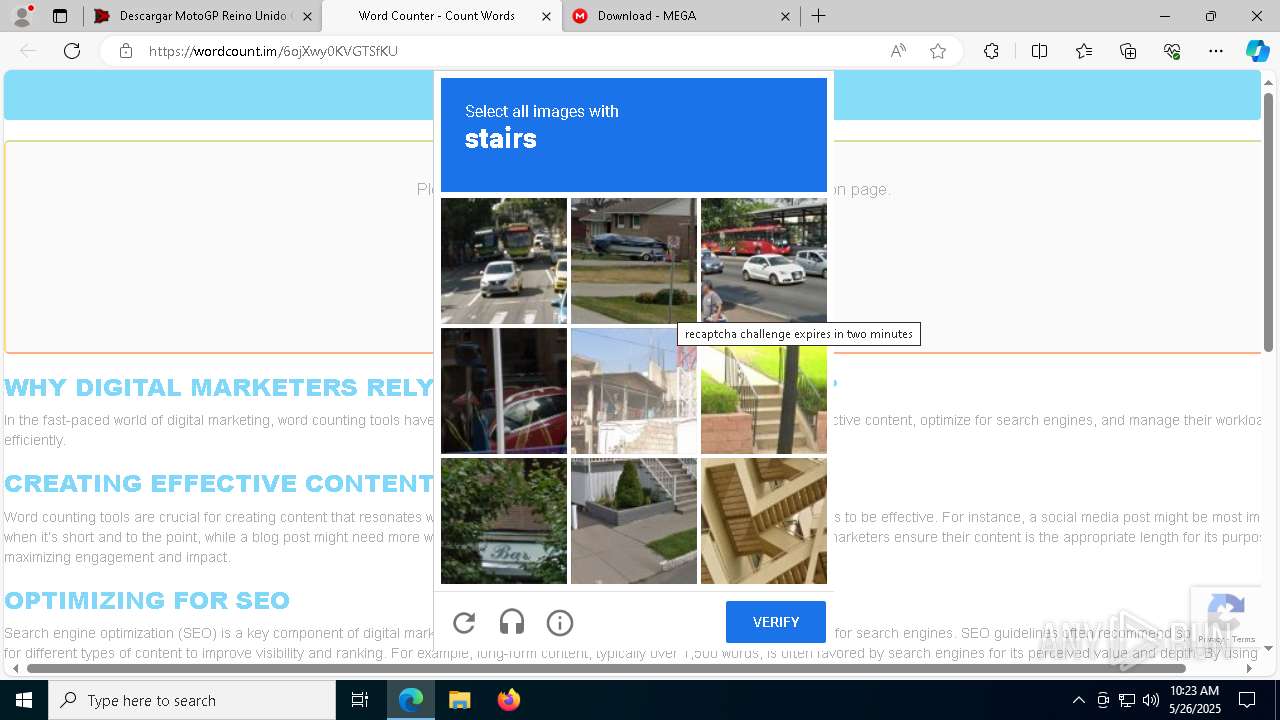1280x720 pixels.
Task: Select captcha tile with gray sidewalk staircase
Action: [634, 521]
